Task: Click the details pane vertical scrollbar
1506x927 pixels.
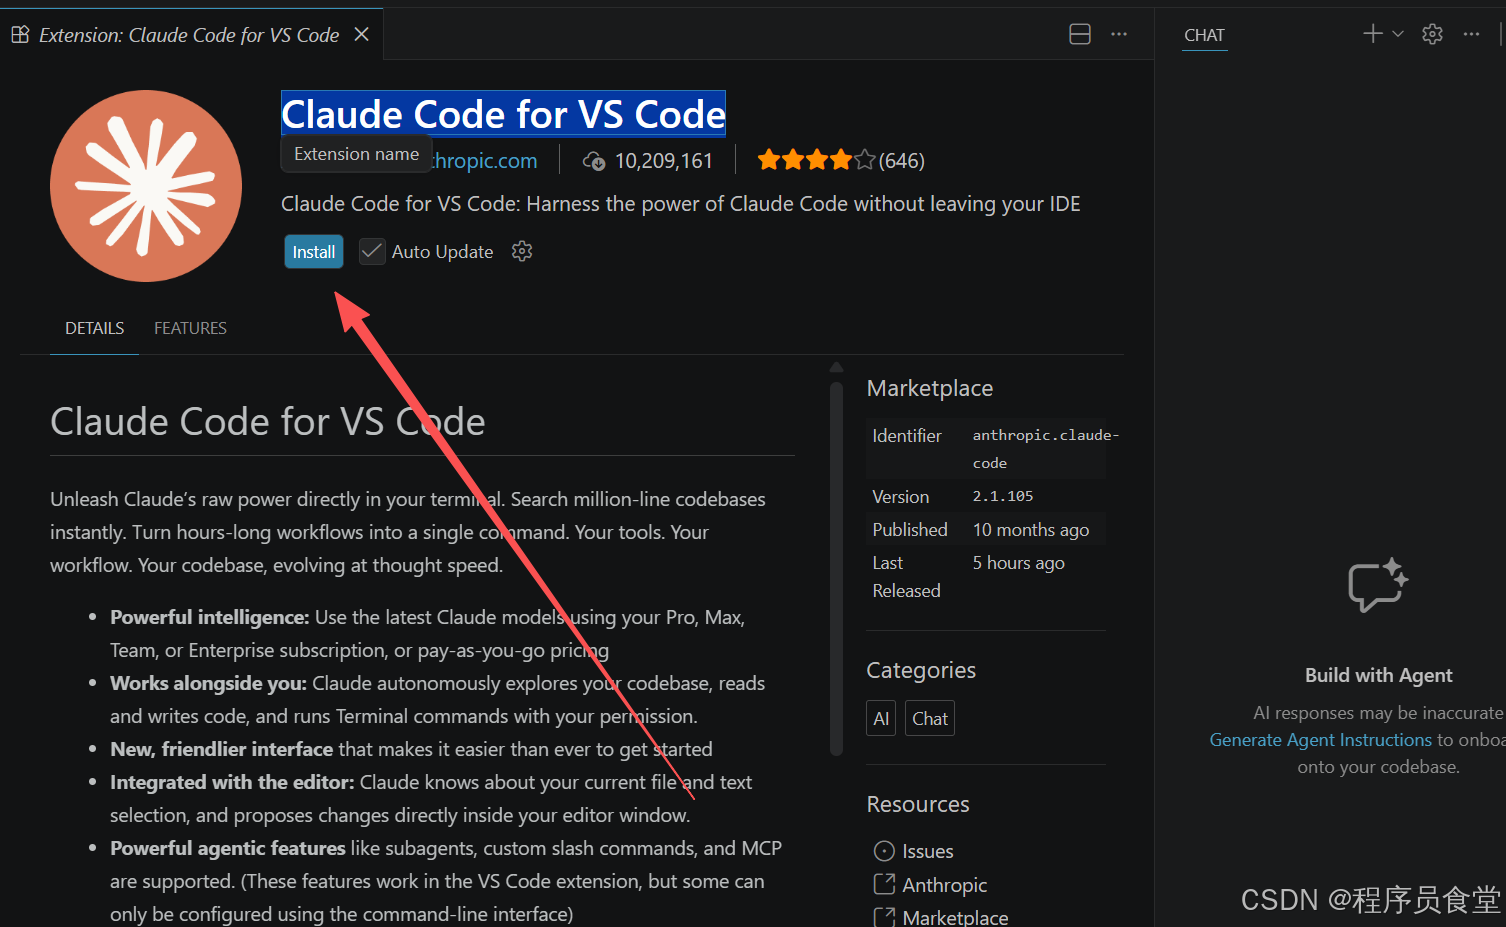Action: [836, 568]
